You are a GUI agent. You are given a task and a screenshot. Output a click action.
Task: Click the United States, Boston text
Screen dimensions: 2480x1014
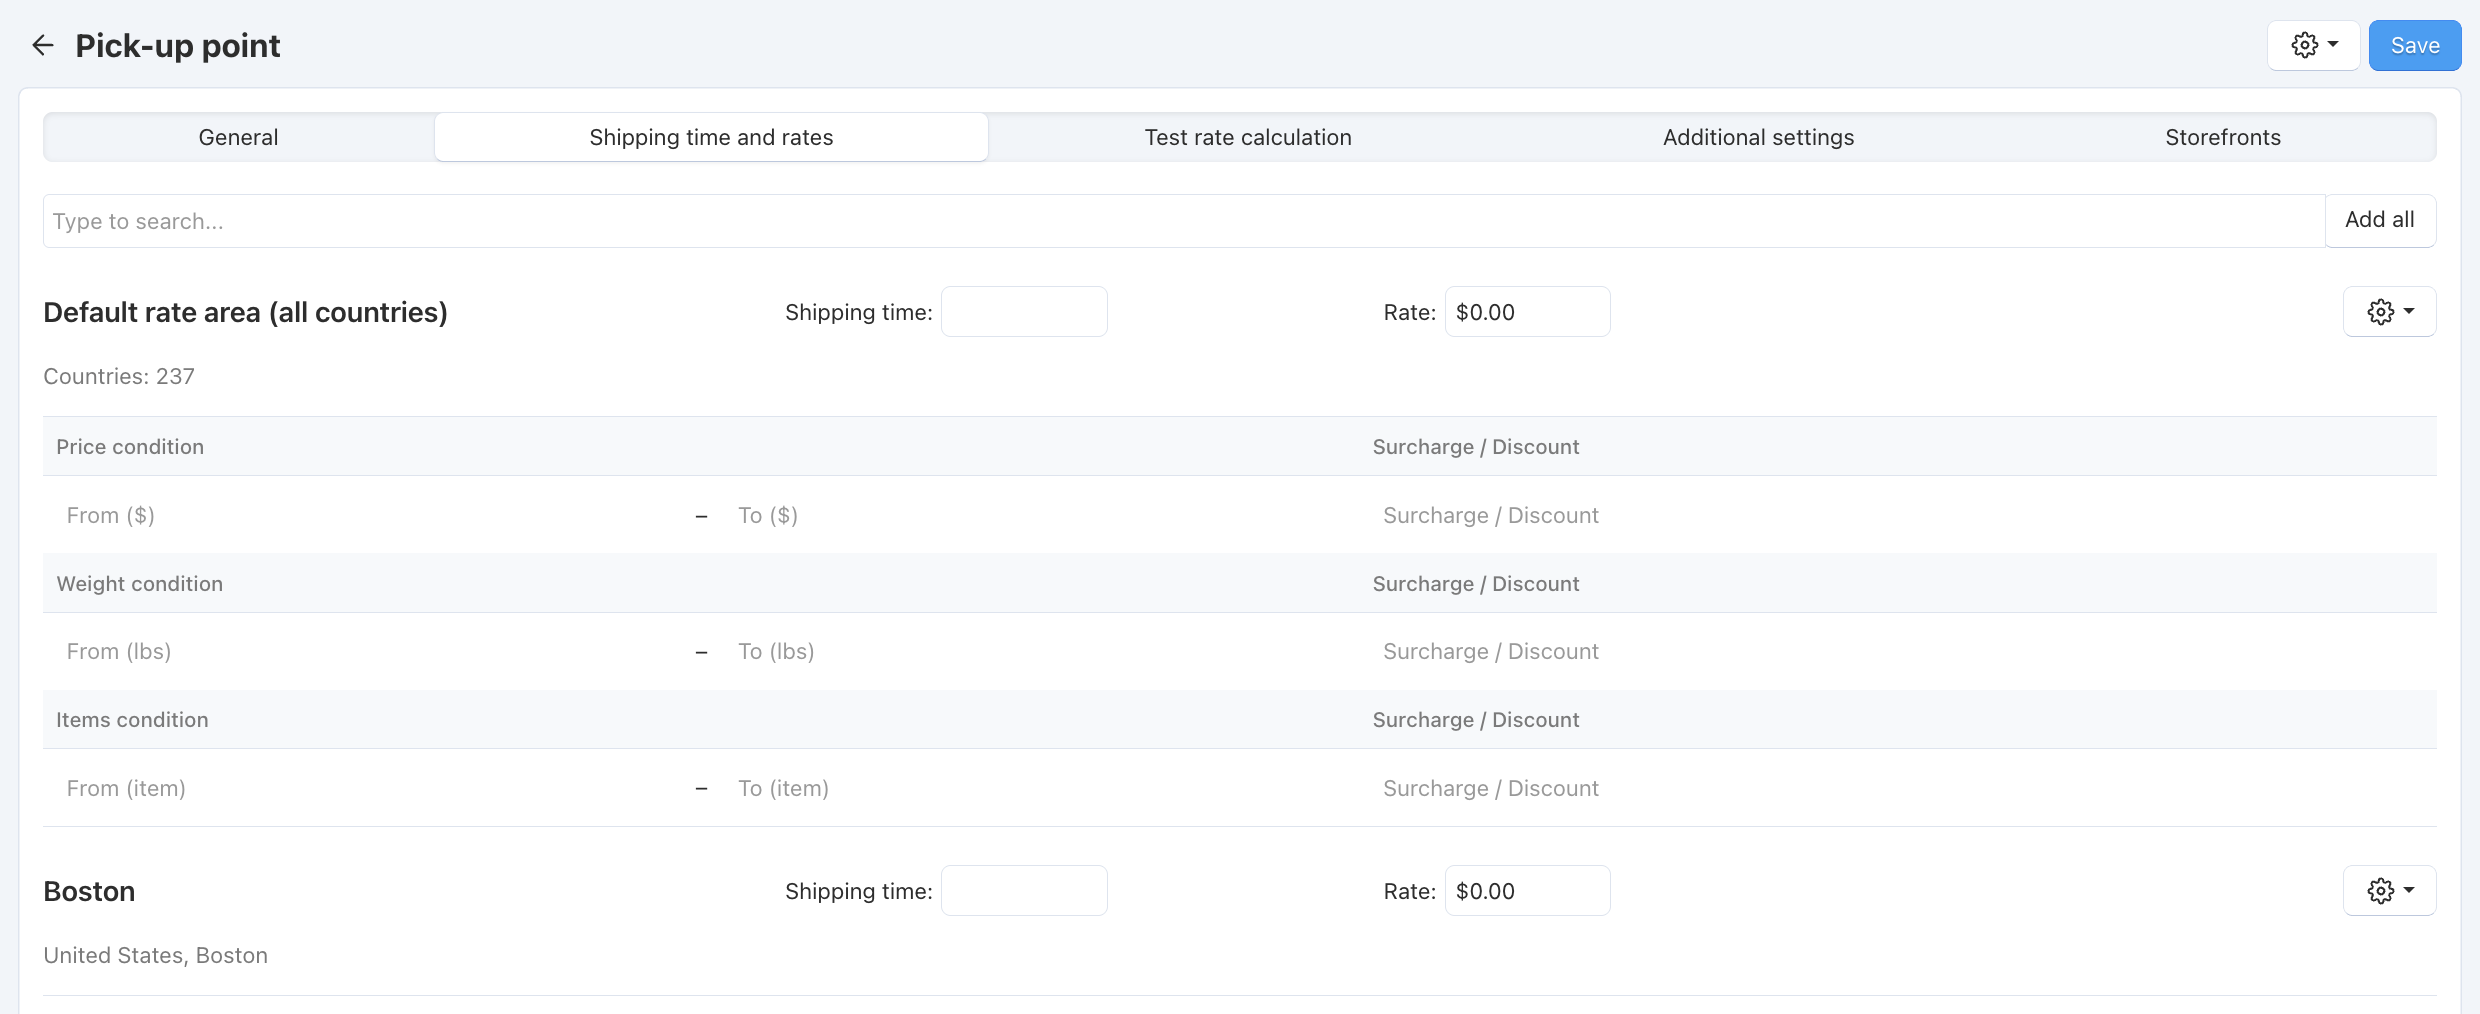[x=156, y=955]
